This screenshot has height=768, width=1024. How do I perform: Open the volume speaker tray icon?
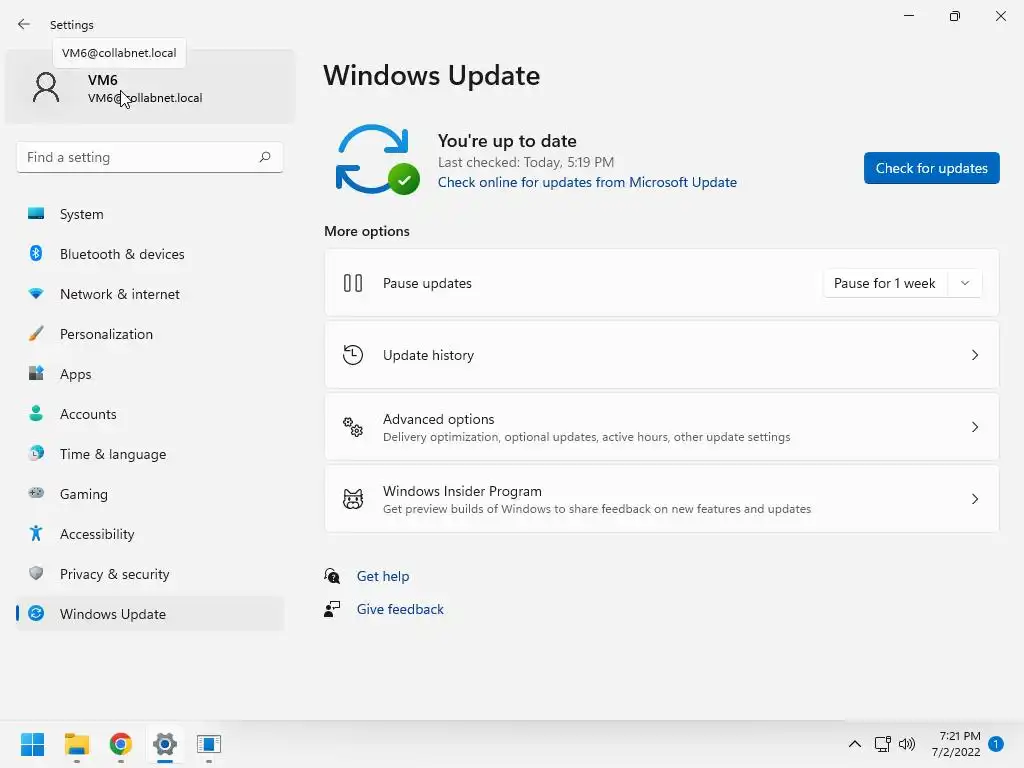coord(906,743)
